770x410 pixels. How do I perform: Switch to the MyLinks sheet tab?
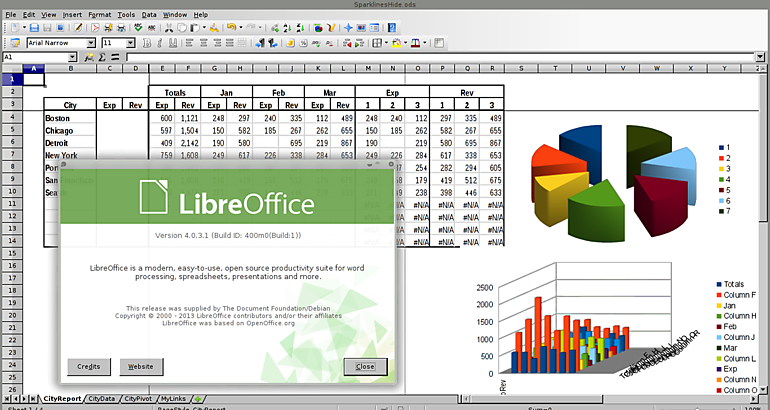pos(173,399)
